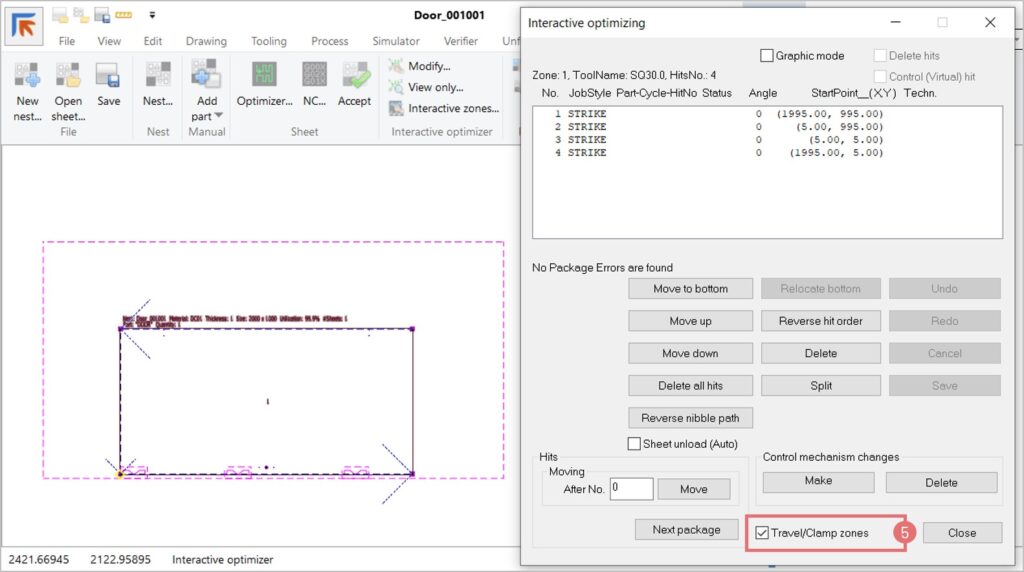Image resolution: width=1024 pixels, height=572 pixels.
Task: Open the Tooling ribbon tab
Action: tap(268, 41)
